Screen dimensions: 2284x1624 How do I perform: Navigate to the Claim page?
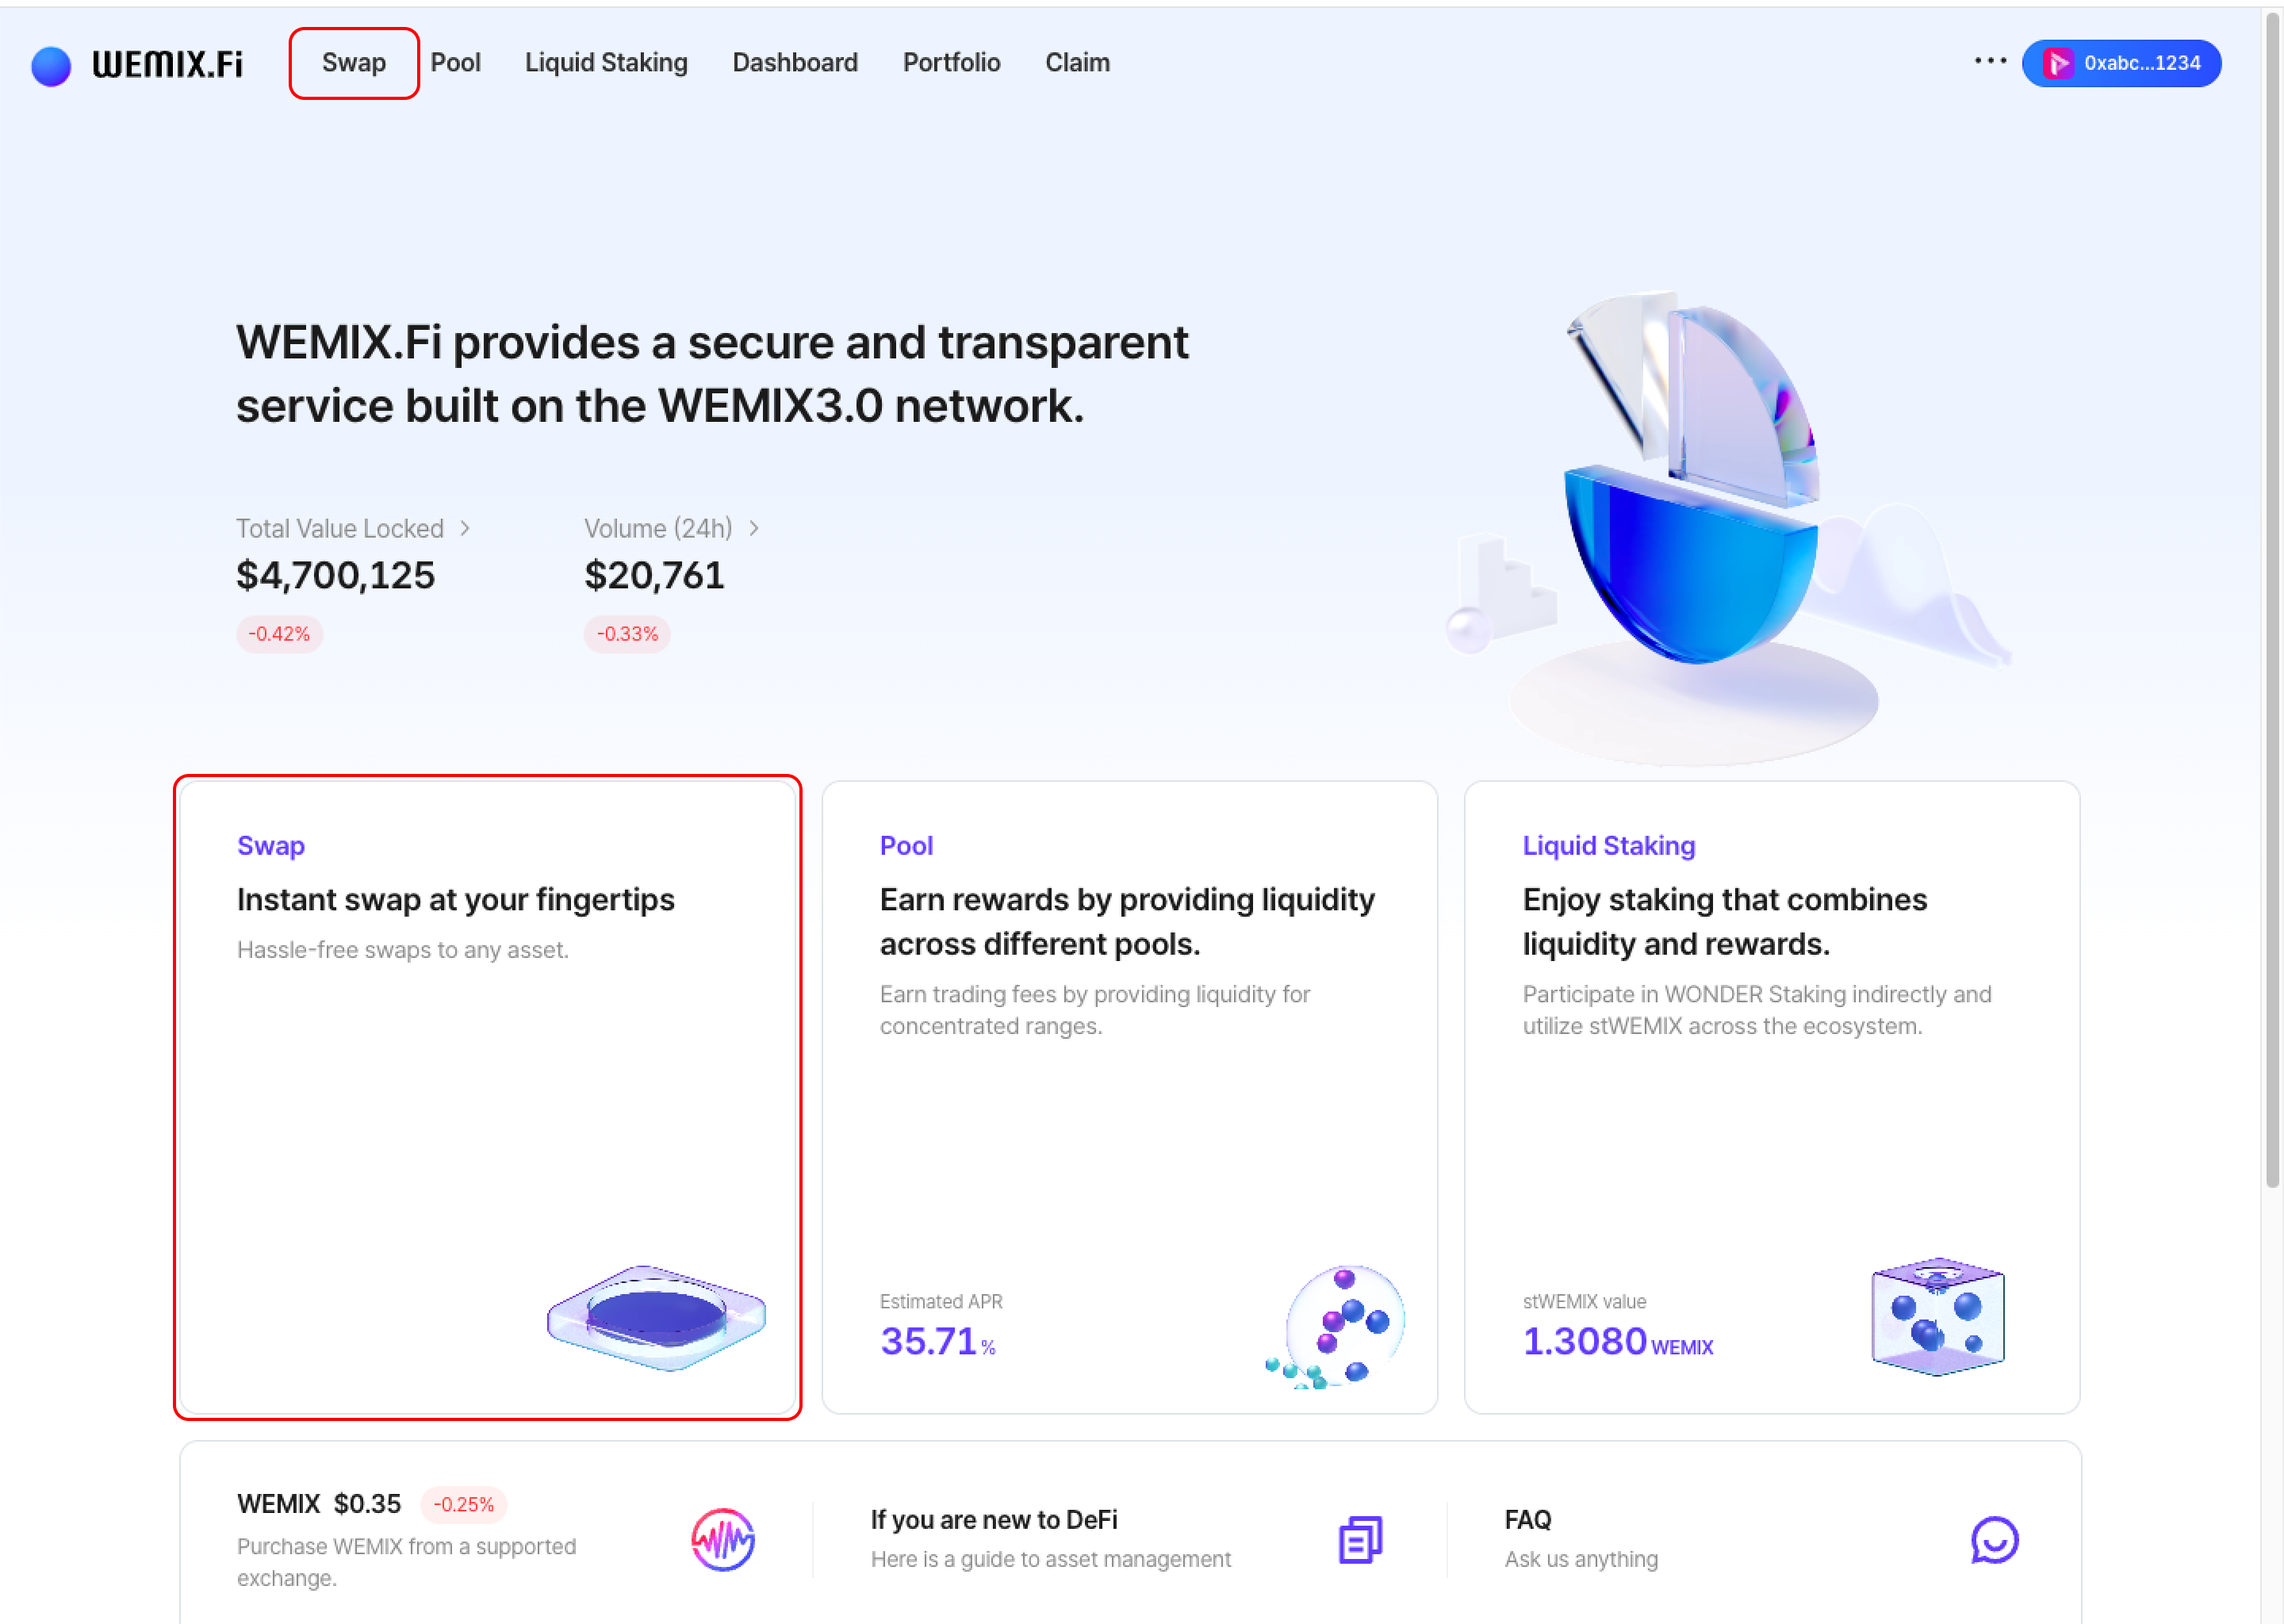1077,63
